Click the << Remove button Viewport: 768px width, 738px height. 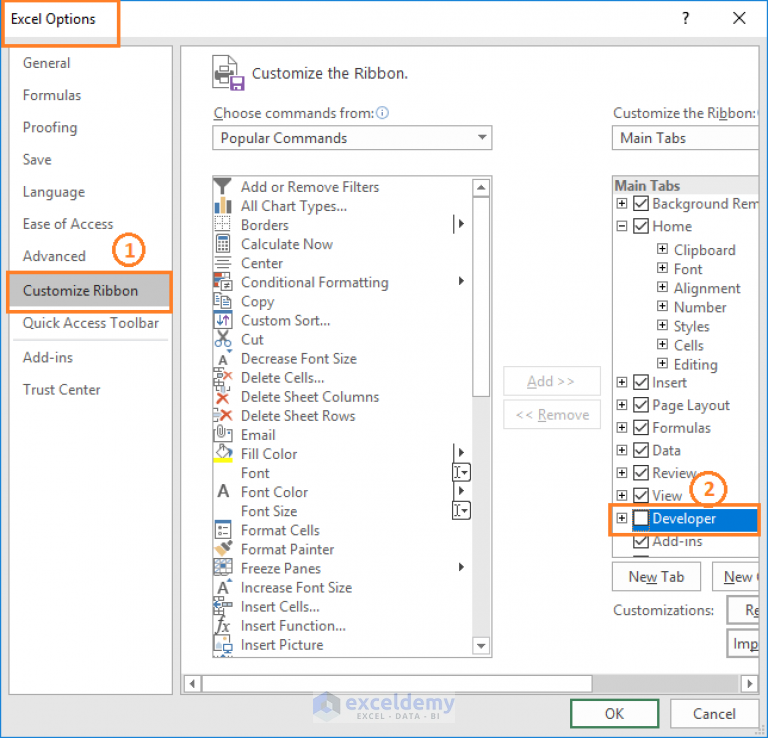coord(552,415)
